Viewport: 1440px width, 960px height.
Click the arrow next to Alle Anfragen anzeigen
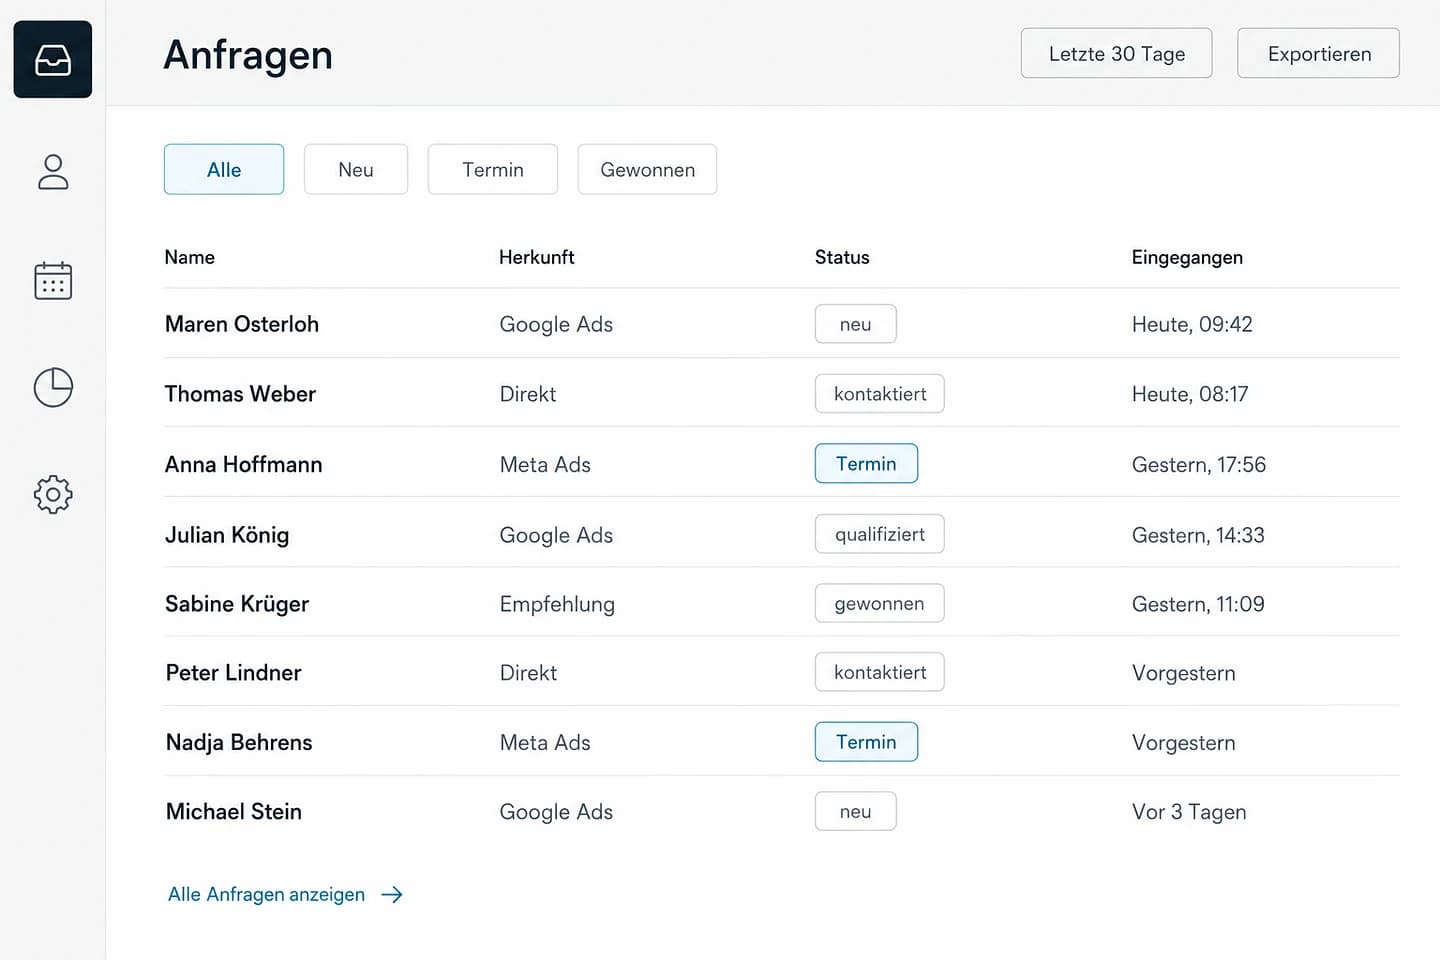click(392, 895)
